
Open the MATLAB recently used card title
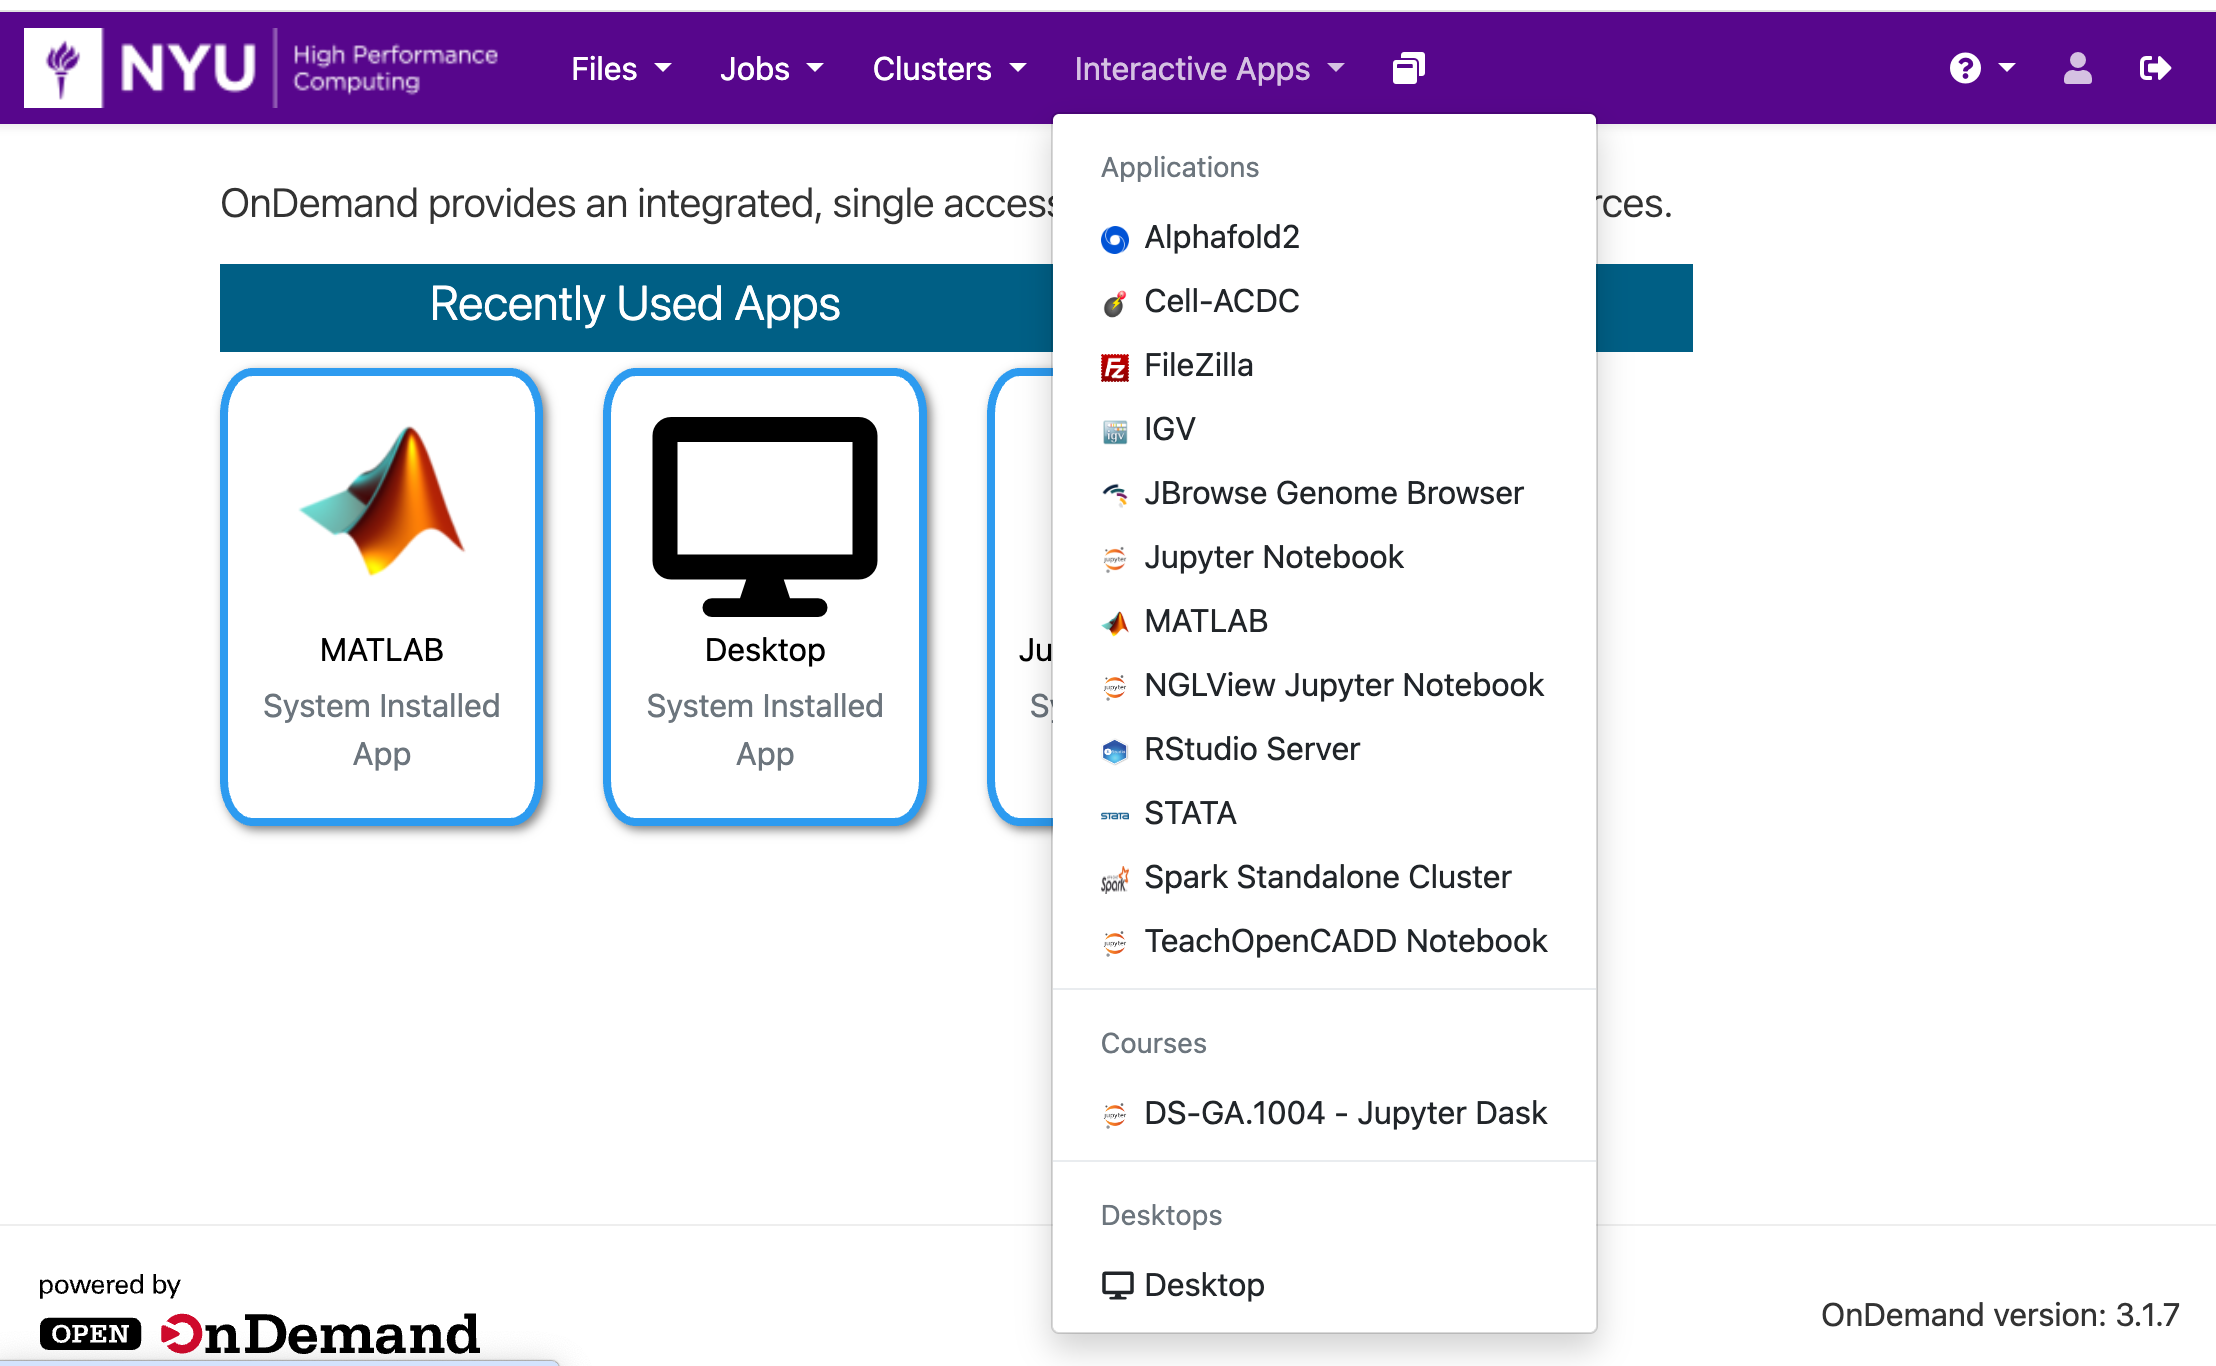(x=382, y=650)
